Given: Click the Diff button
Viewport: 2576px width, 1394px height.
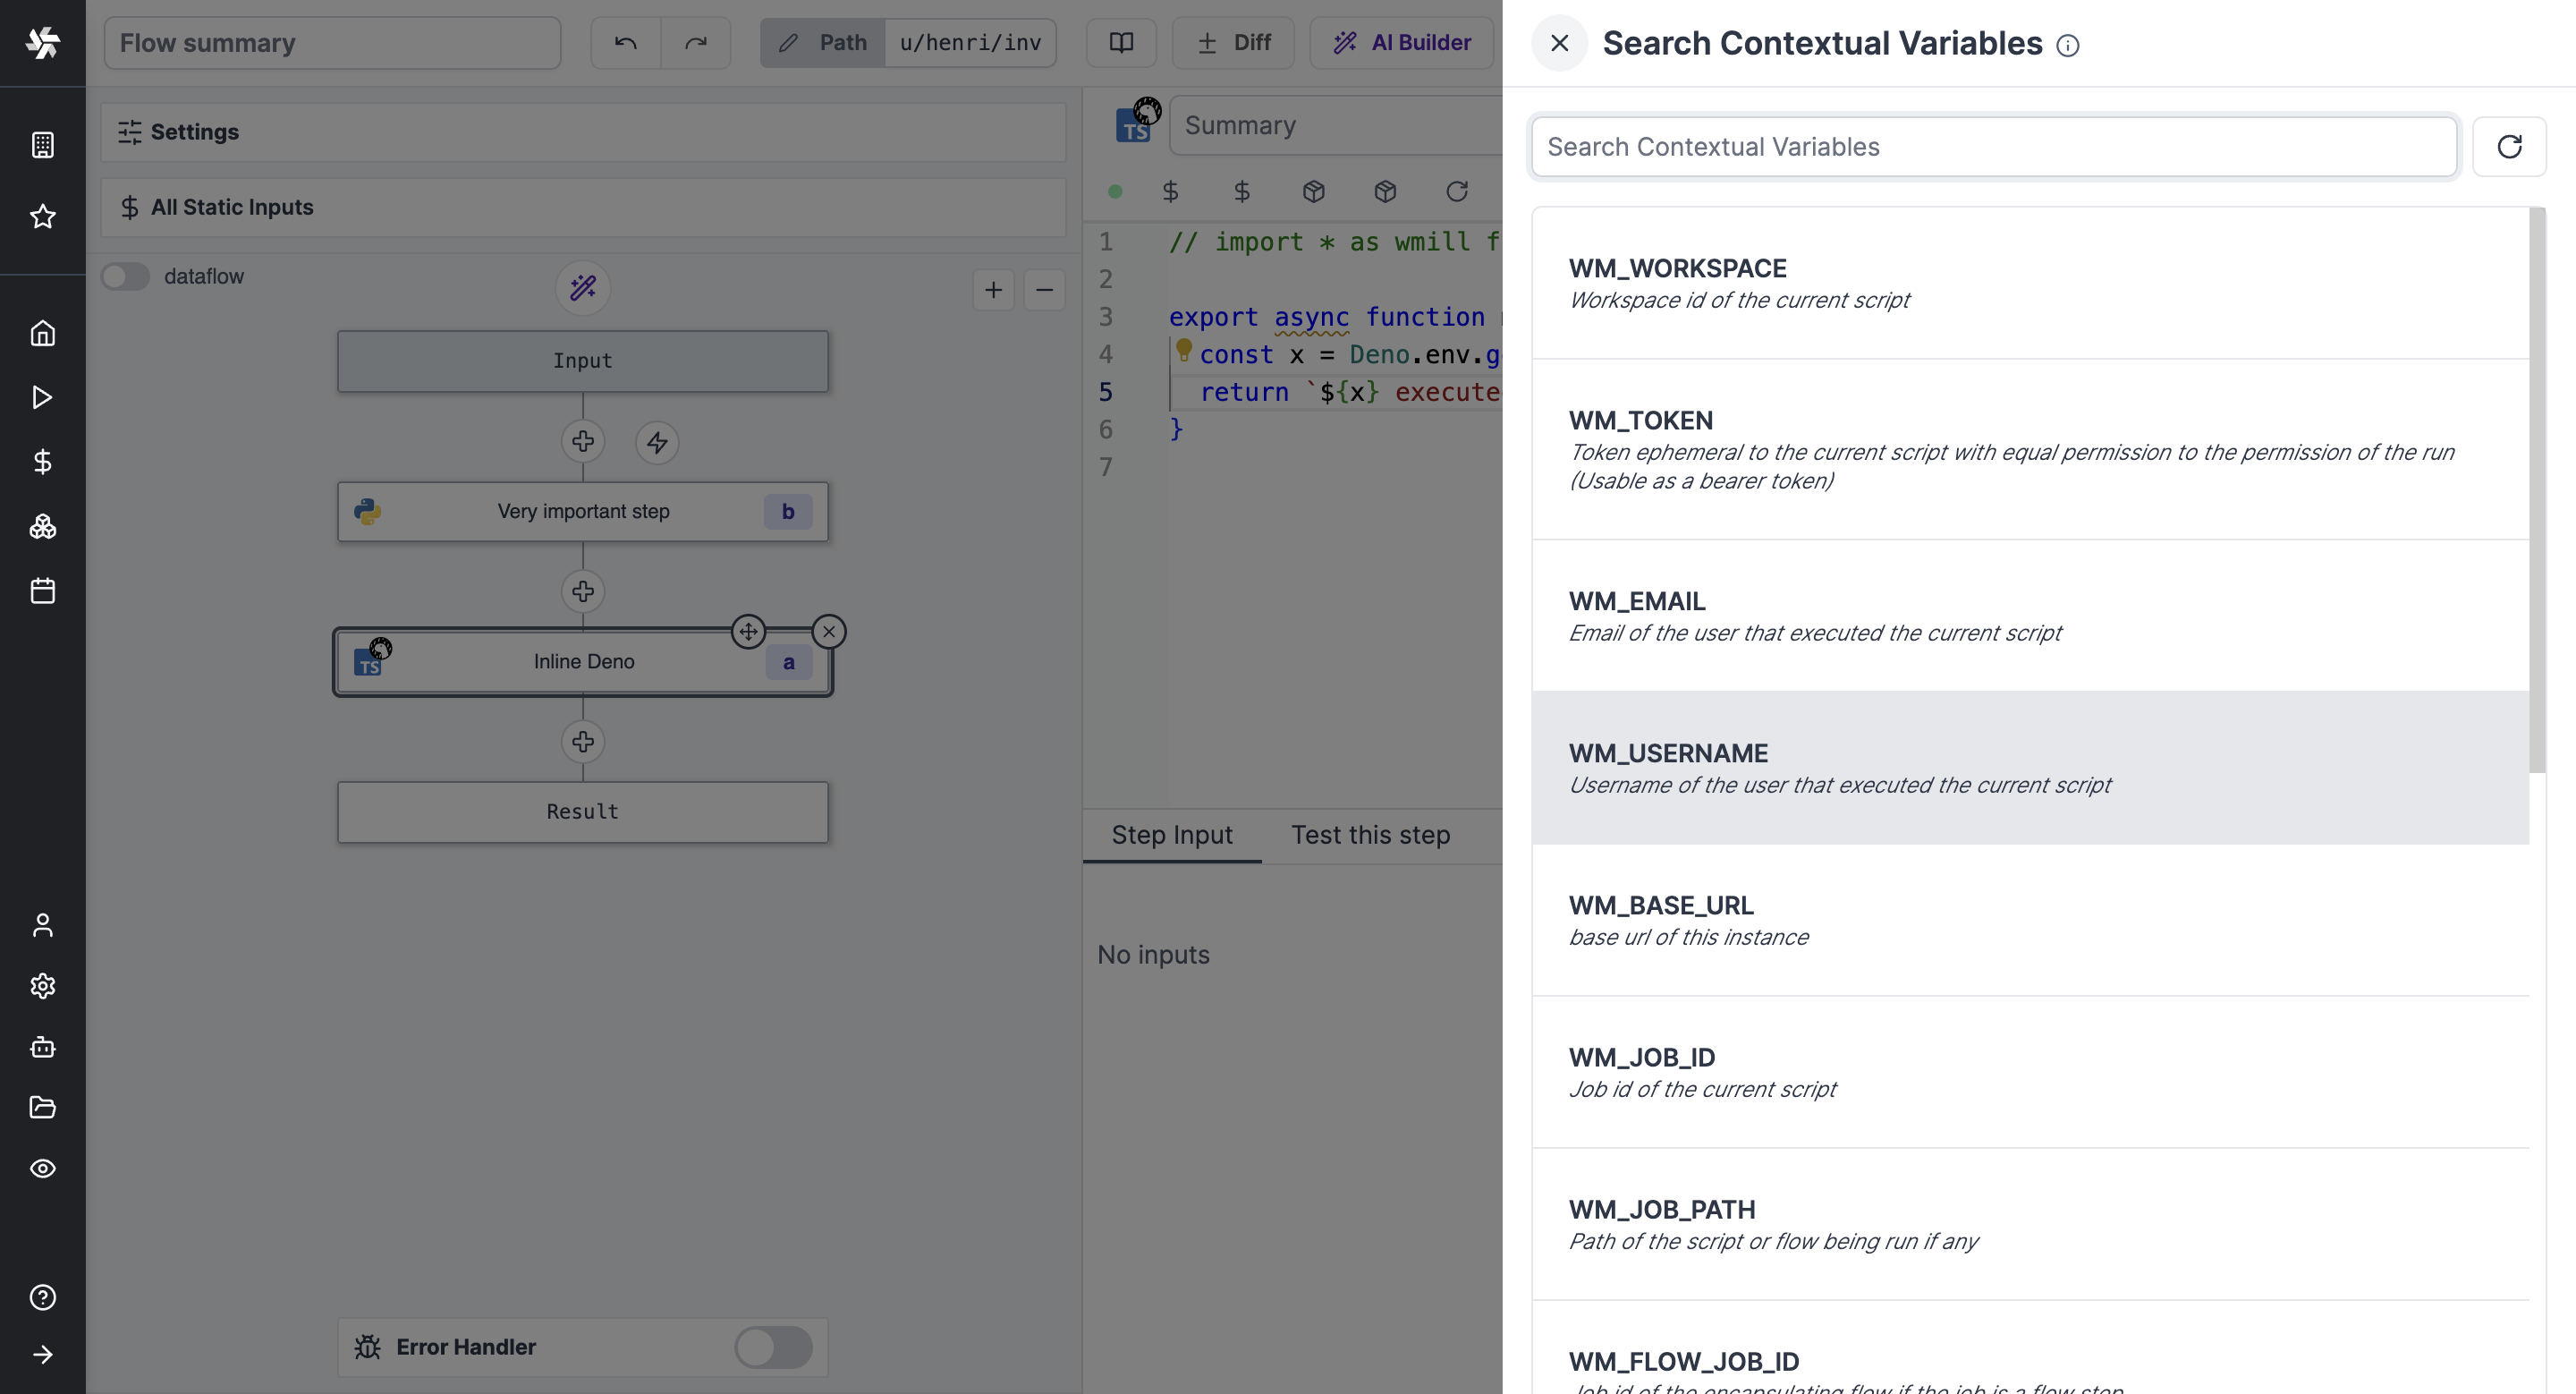Looking at the screenshot, I should pyautogui.click(x=1233, y=43).
